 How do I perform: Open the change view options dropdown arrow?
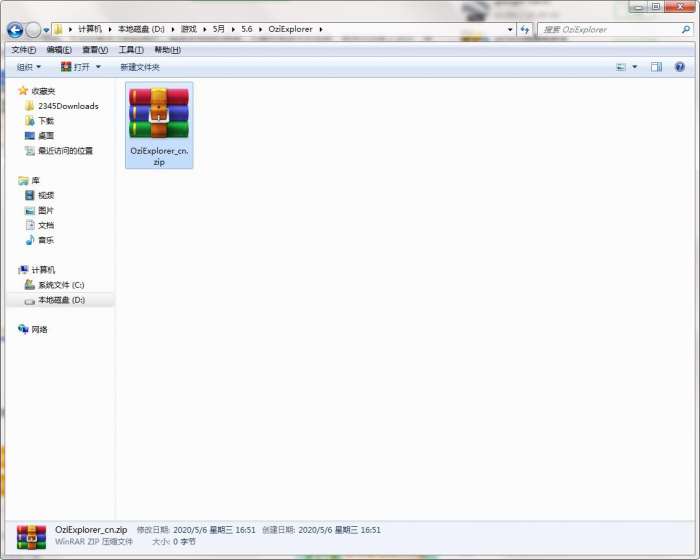(634, 67)
